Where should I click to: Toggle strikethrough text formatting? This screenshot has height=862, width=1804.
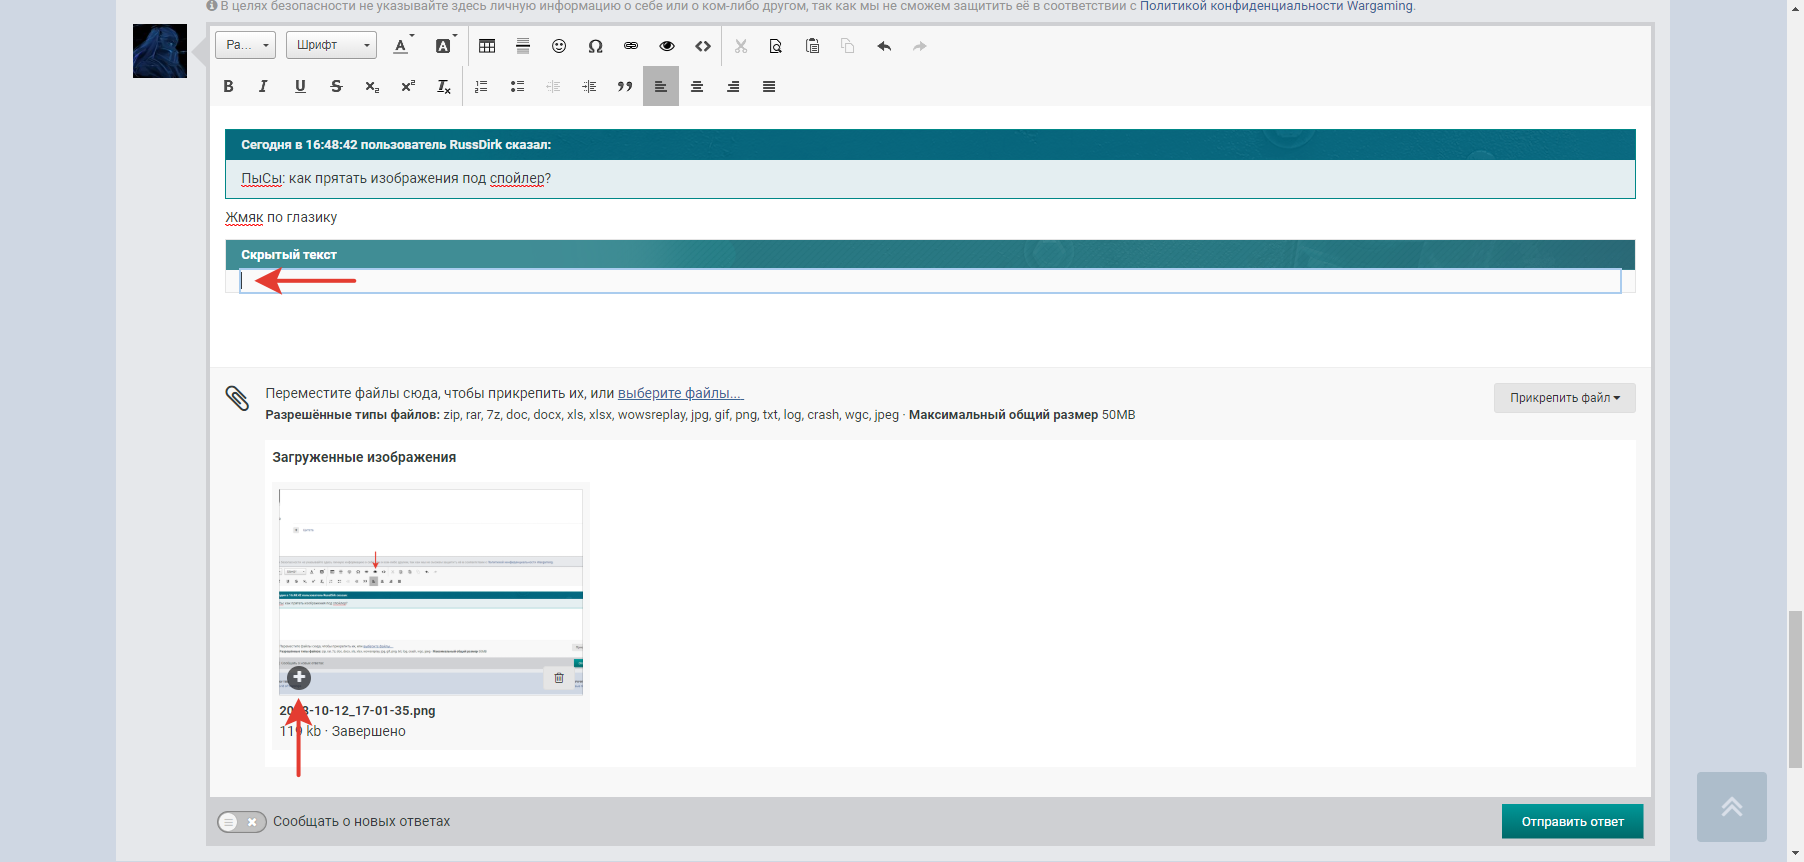tap(336, 86)
